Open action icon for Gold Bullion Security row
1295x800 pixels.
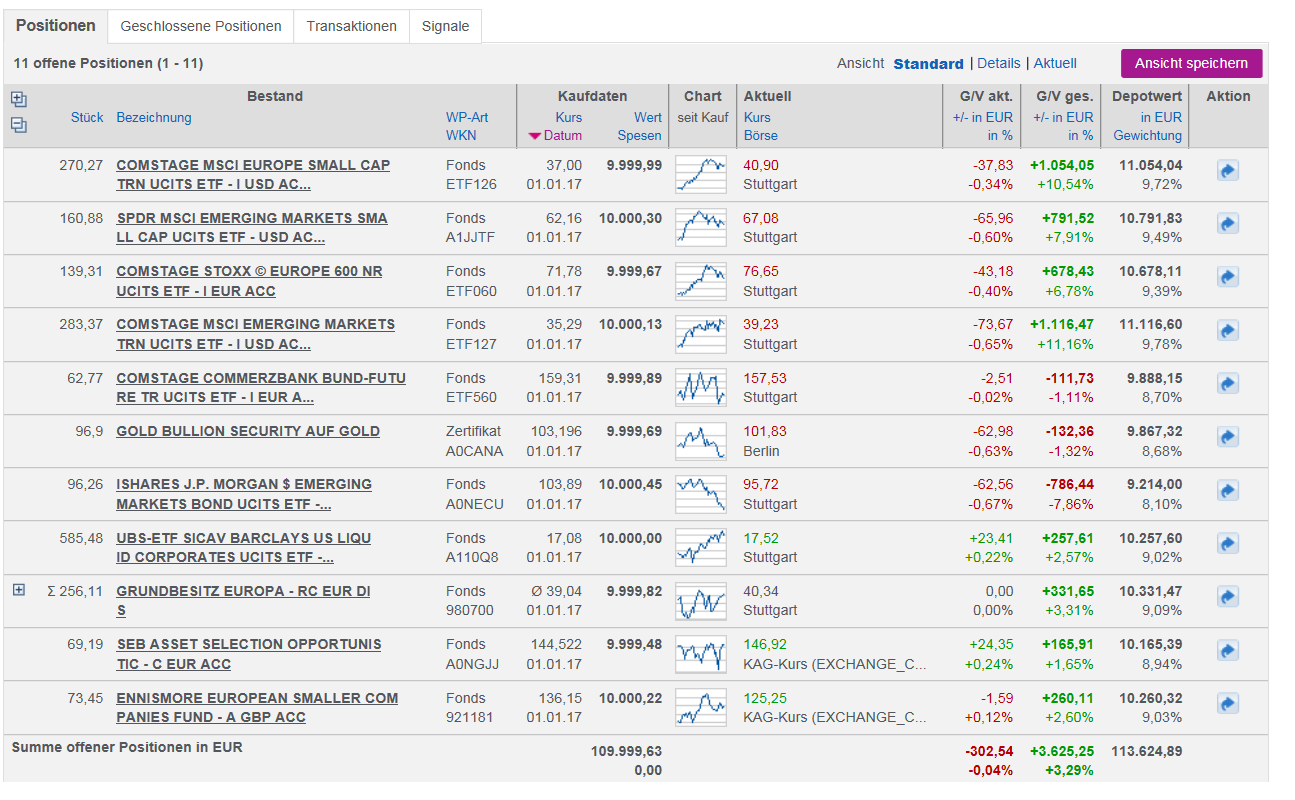1228,437
